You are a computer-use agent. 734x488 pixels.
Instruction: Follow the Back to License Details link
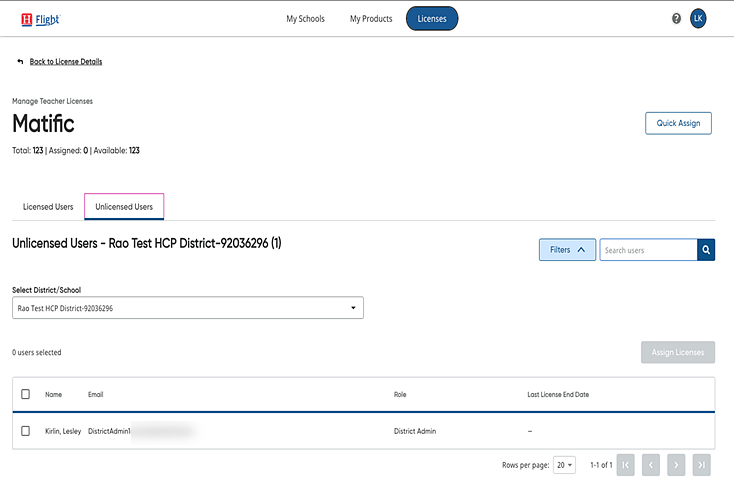tap(66, 61)
